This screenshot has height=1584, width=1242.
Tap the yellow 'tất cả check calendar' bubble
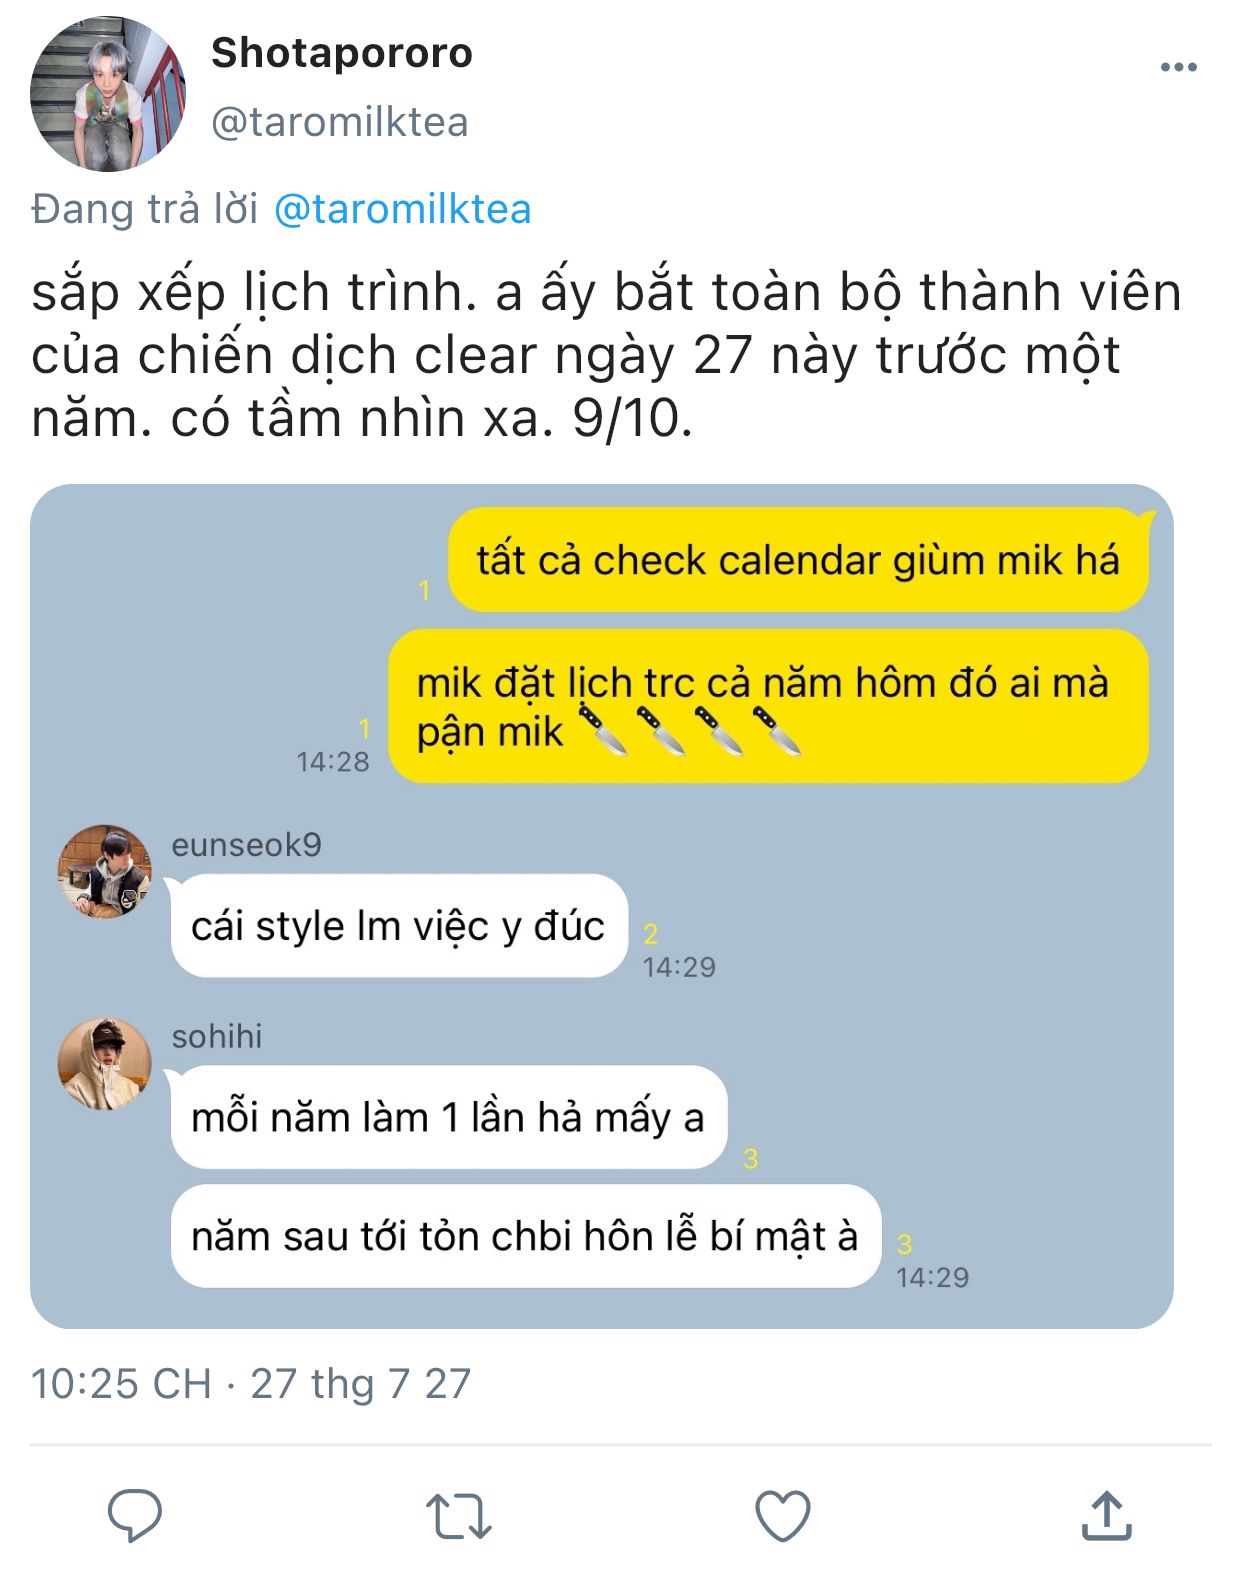798,560
